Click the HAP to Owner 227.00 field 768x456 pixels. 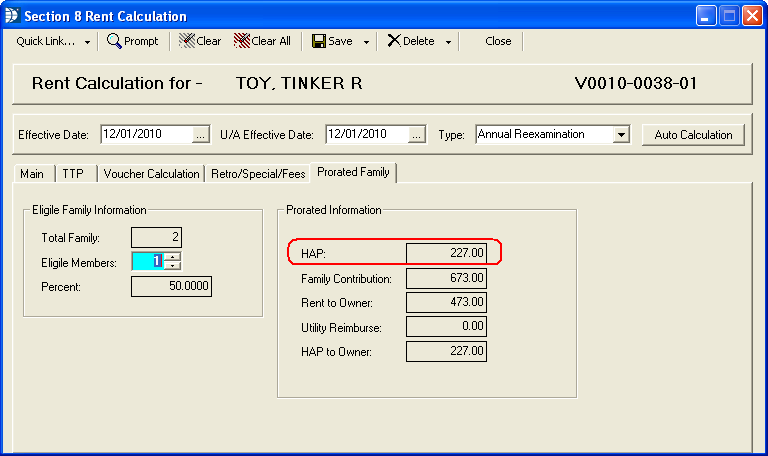(x=446, y=351)
